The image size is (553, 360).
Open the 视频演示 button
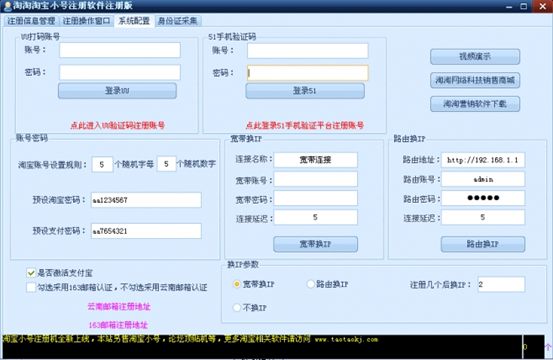pos(475,56)
